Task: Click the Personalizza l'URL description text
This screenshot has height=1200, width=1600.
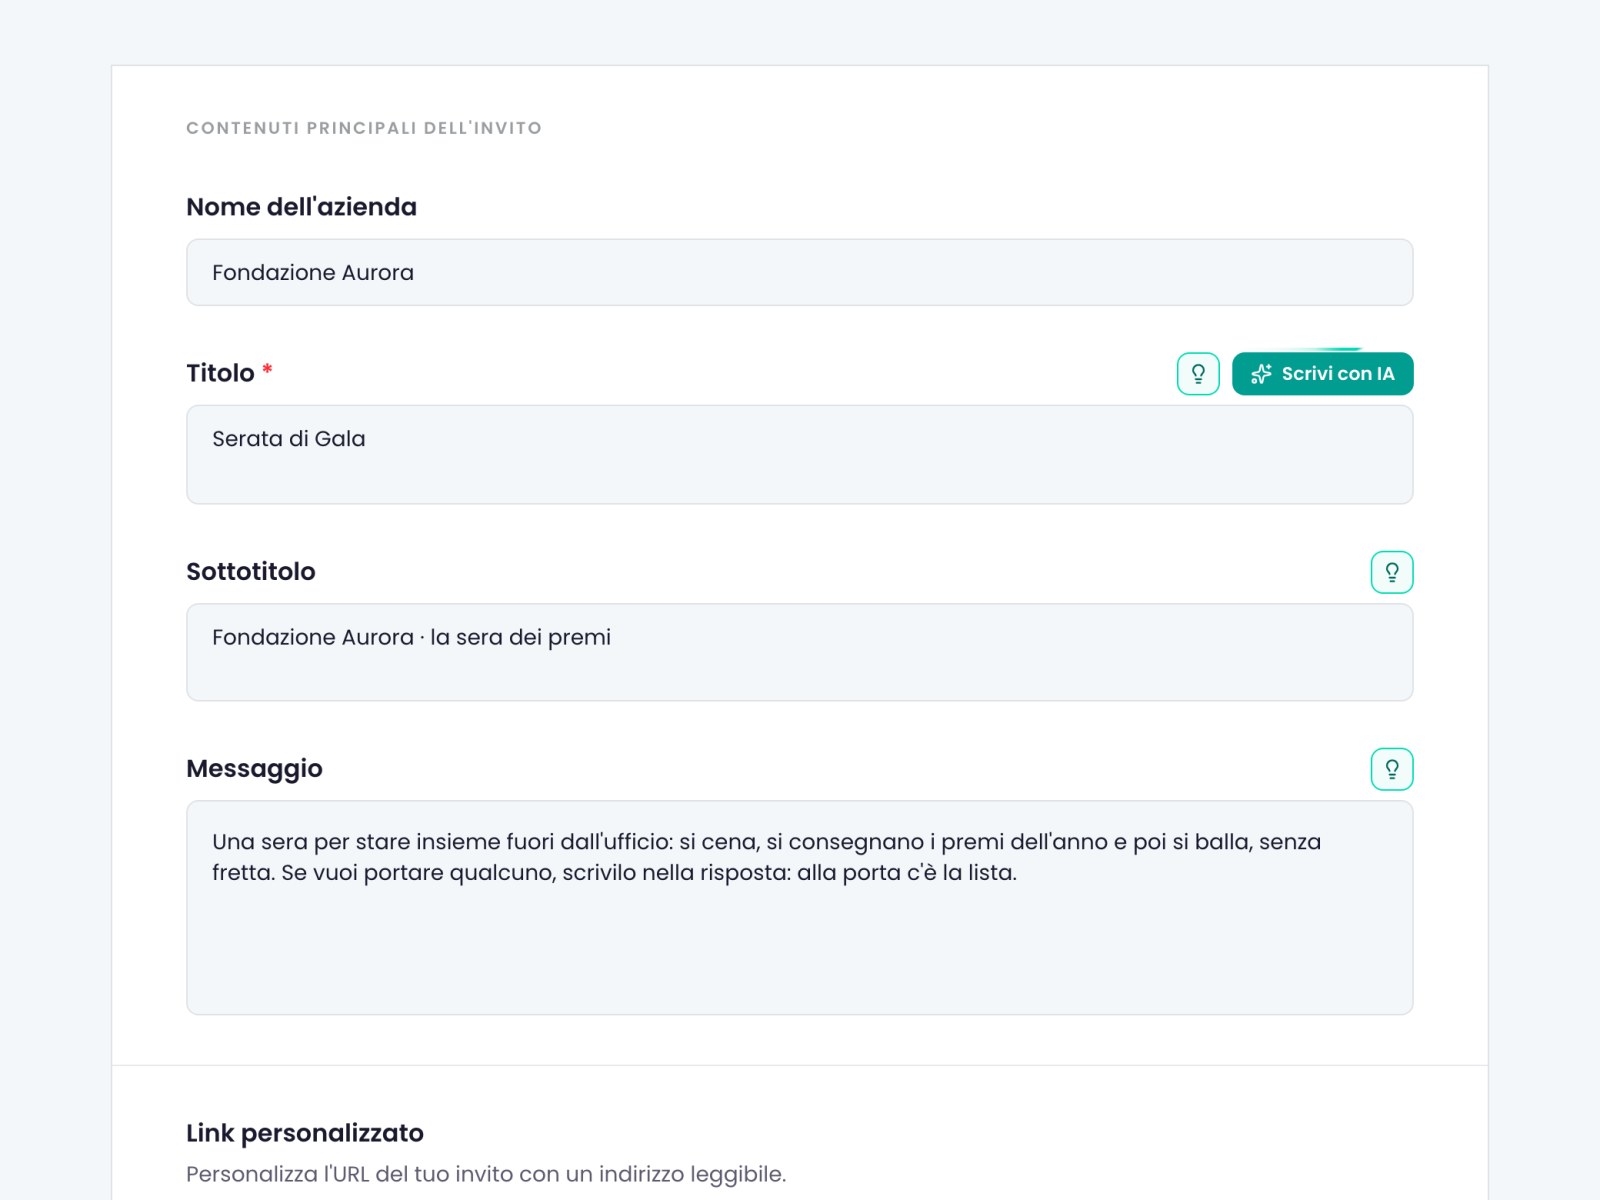Action: pos(486,1174)
